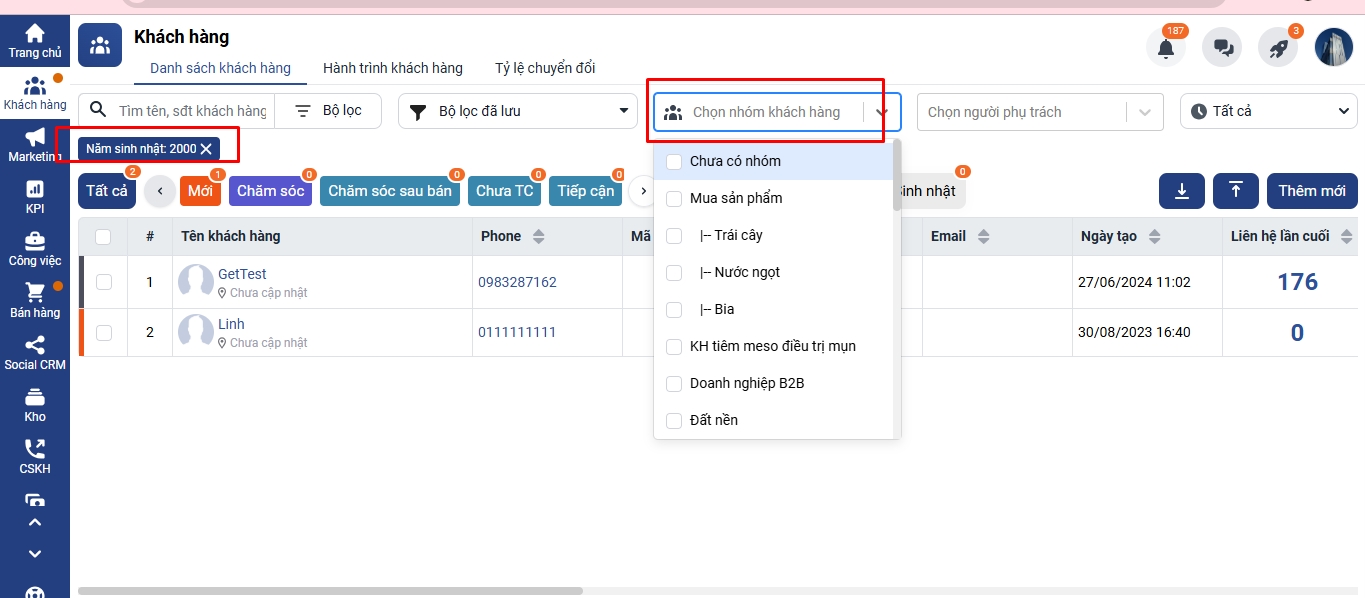Open the notifications bell icon
Screen dimensions: 1365x598
point(1165,48)
